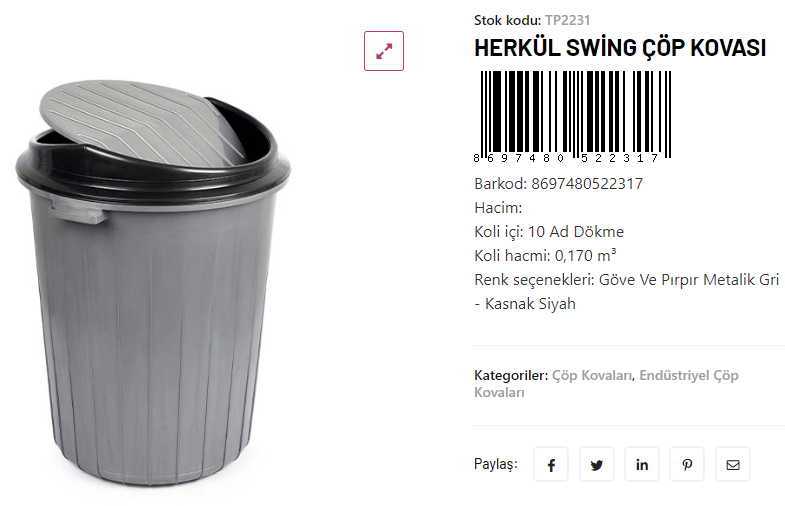Image resolution: width=785 pixels, height=506 pixels.
Task: Select the stock code TP2231
Action: [x=567, y=21]
